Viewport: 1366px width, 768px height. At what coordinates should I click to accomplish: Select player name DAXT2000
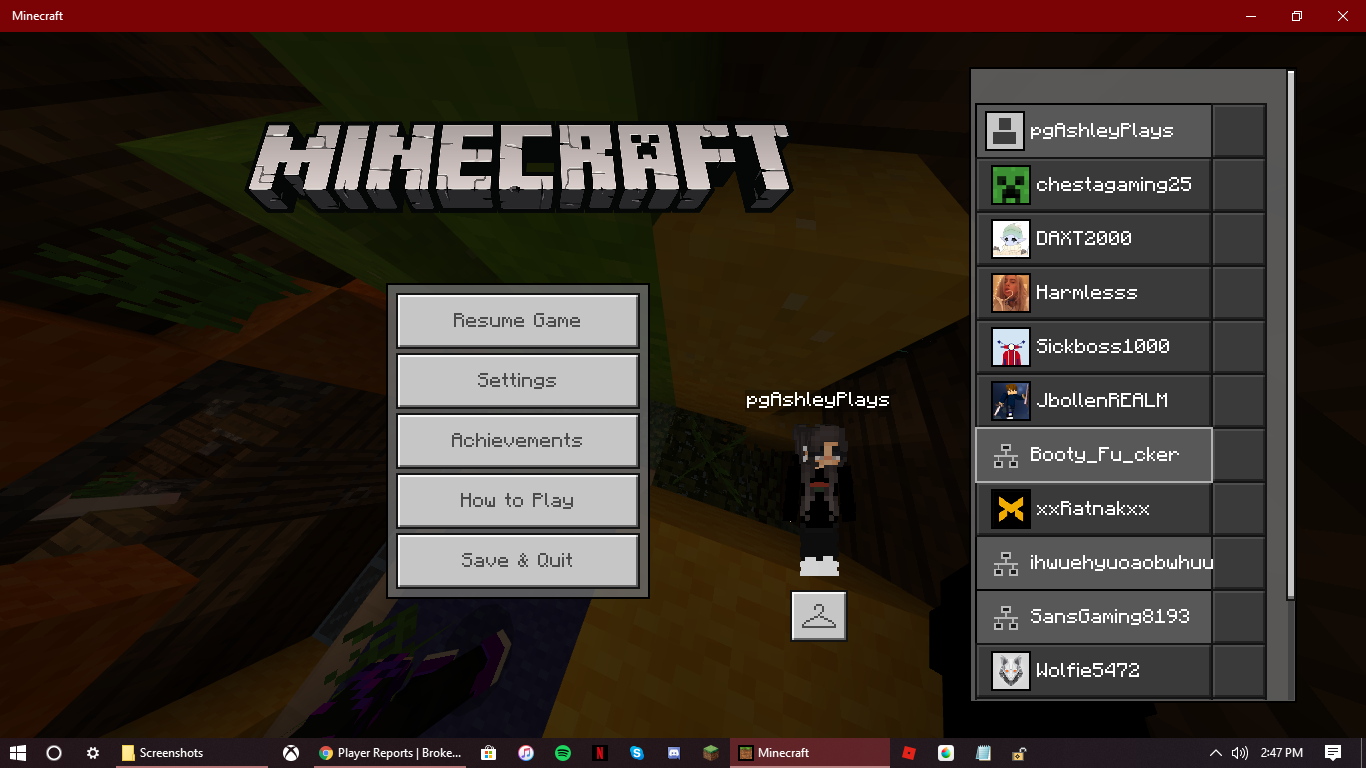1084,239
